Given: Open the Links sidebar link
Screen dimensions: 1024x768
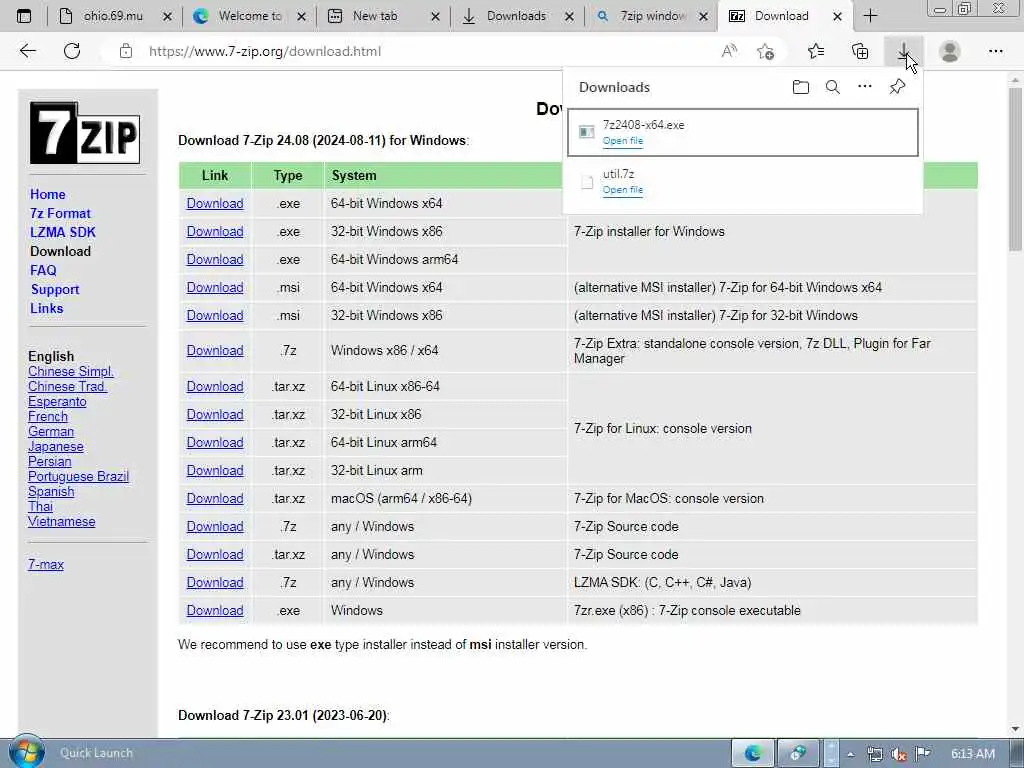Looking at the screenshot, I should click(46, 308).
